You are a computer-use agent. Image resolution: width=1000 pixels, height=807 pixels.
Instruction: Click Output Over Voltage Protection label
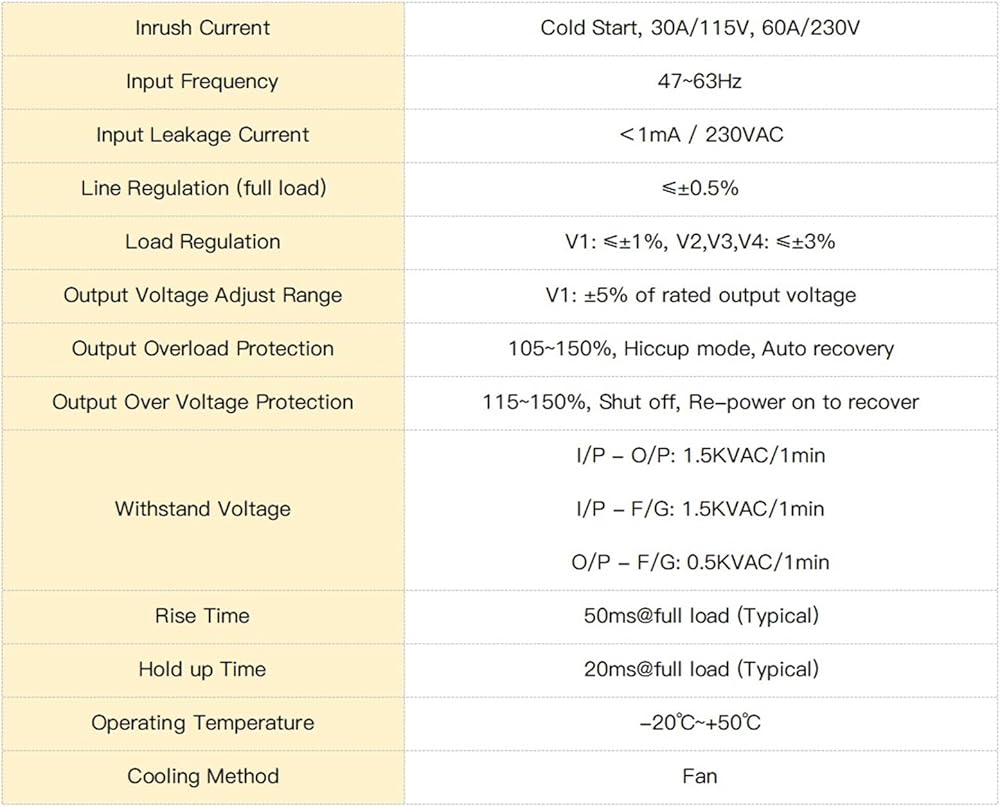click(203, 403)
